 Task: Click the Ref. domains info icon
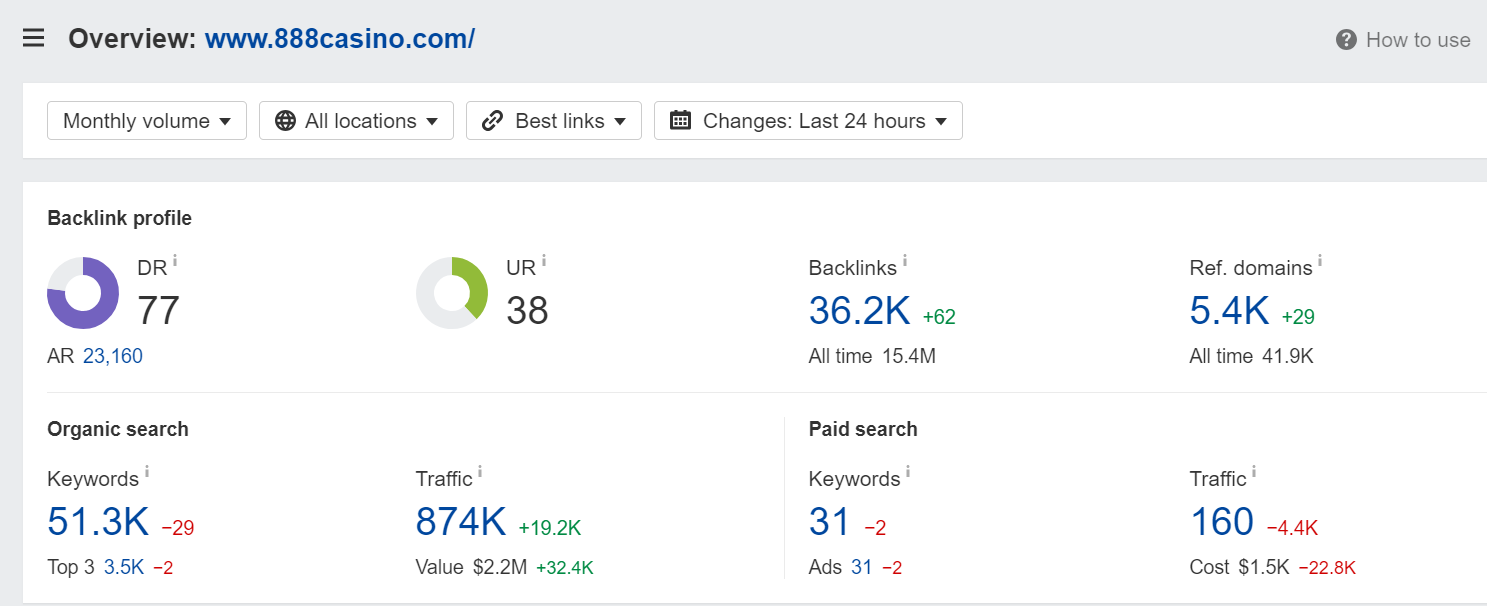(x=1320, y=261)
